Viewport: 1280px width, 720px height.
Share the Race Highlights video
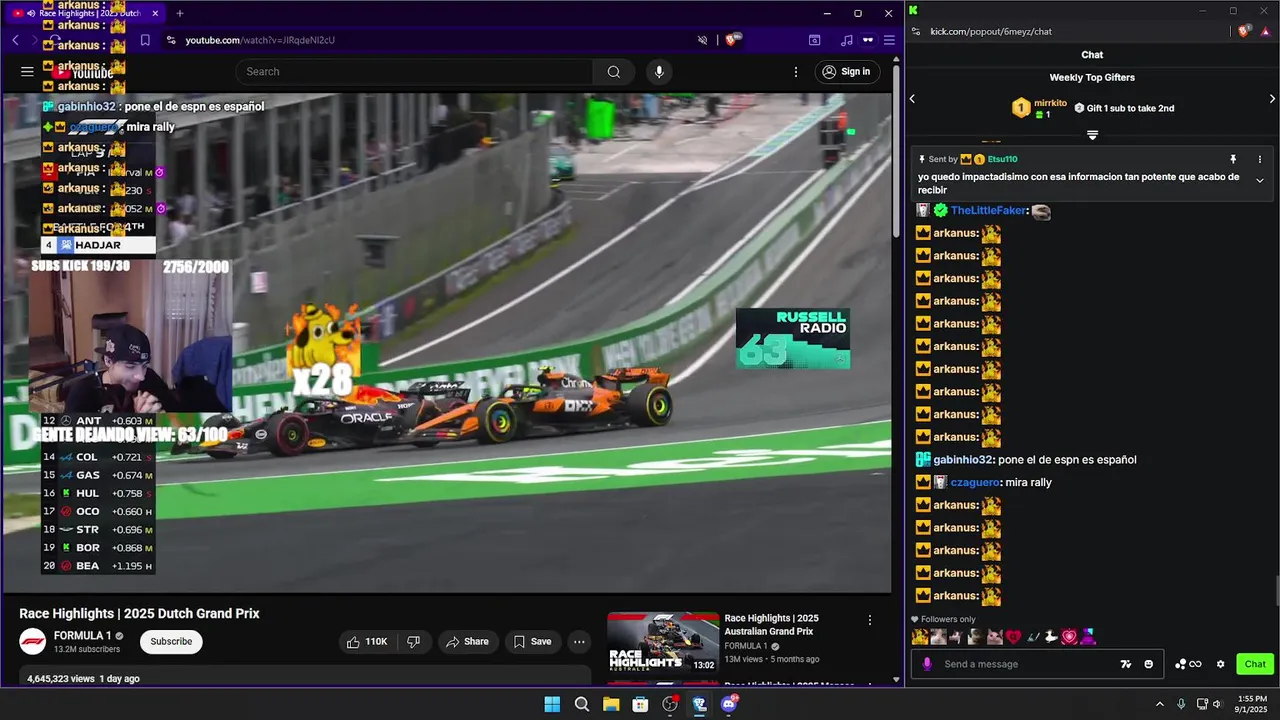[467, 641]
